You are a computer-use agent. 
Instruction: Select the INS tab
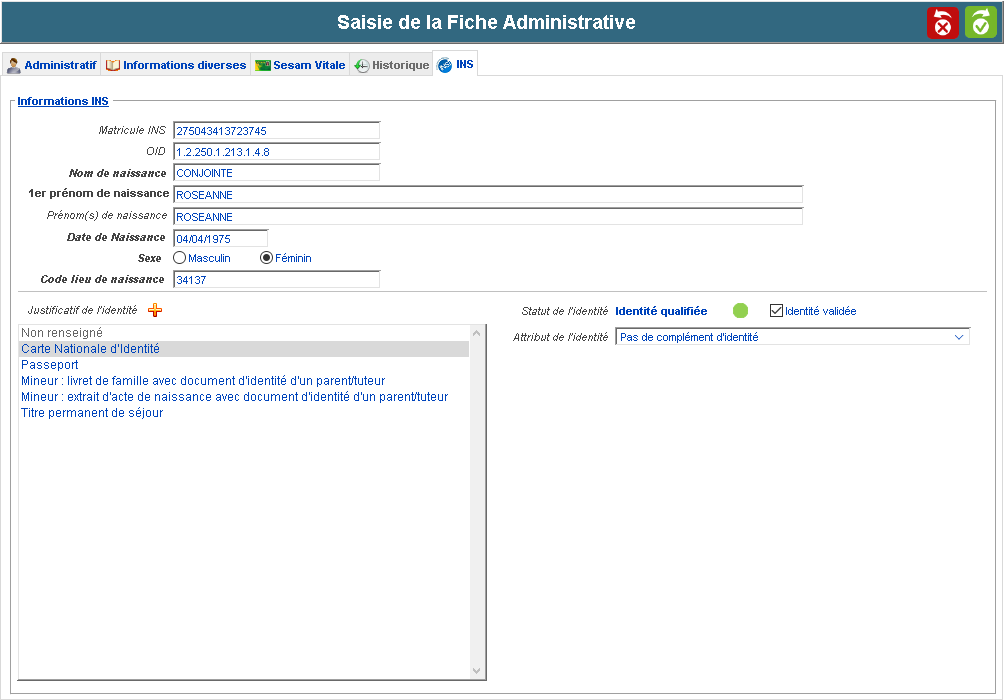(x=456, y=65)
